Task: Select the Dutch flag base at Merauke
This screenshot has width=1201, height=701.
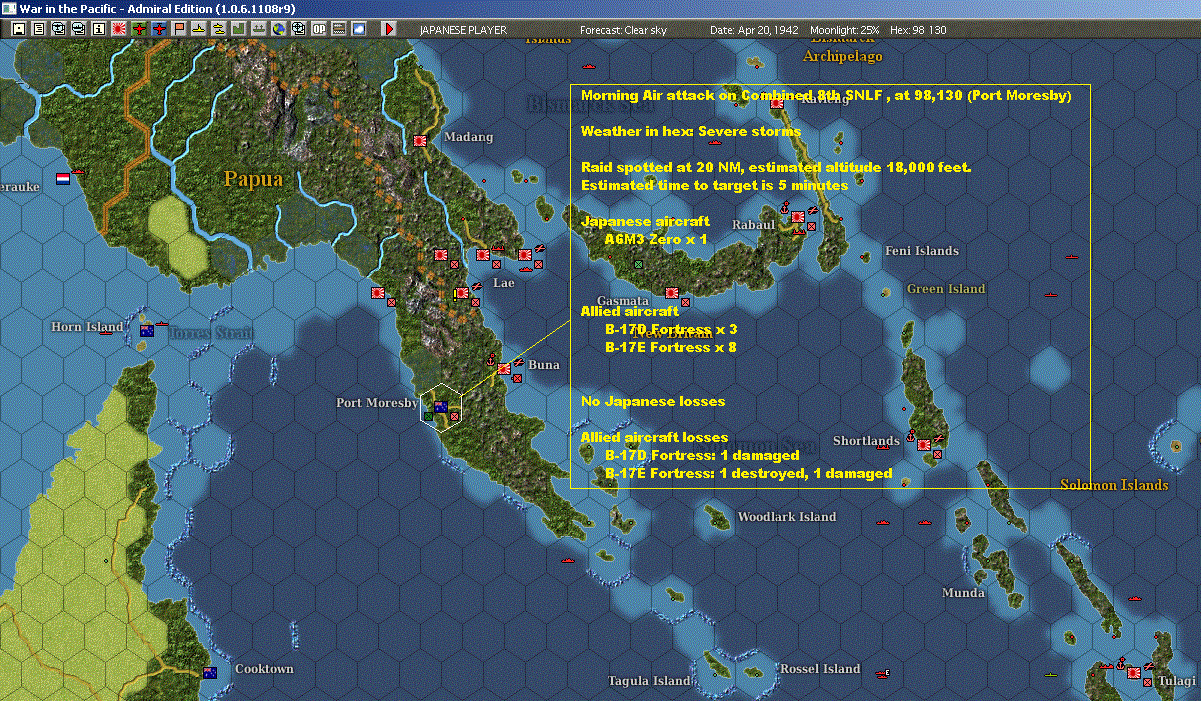Action: [62, 178]
